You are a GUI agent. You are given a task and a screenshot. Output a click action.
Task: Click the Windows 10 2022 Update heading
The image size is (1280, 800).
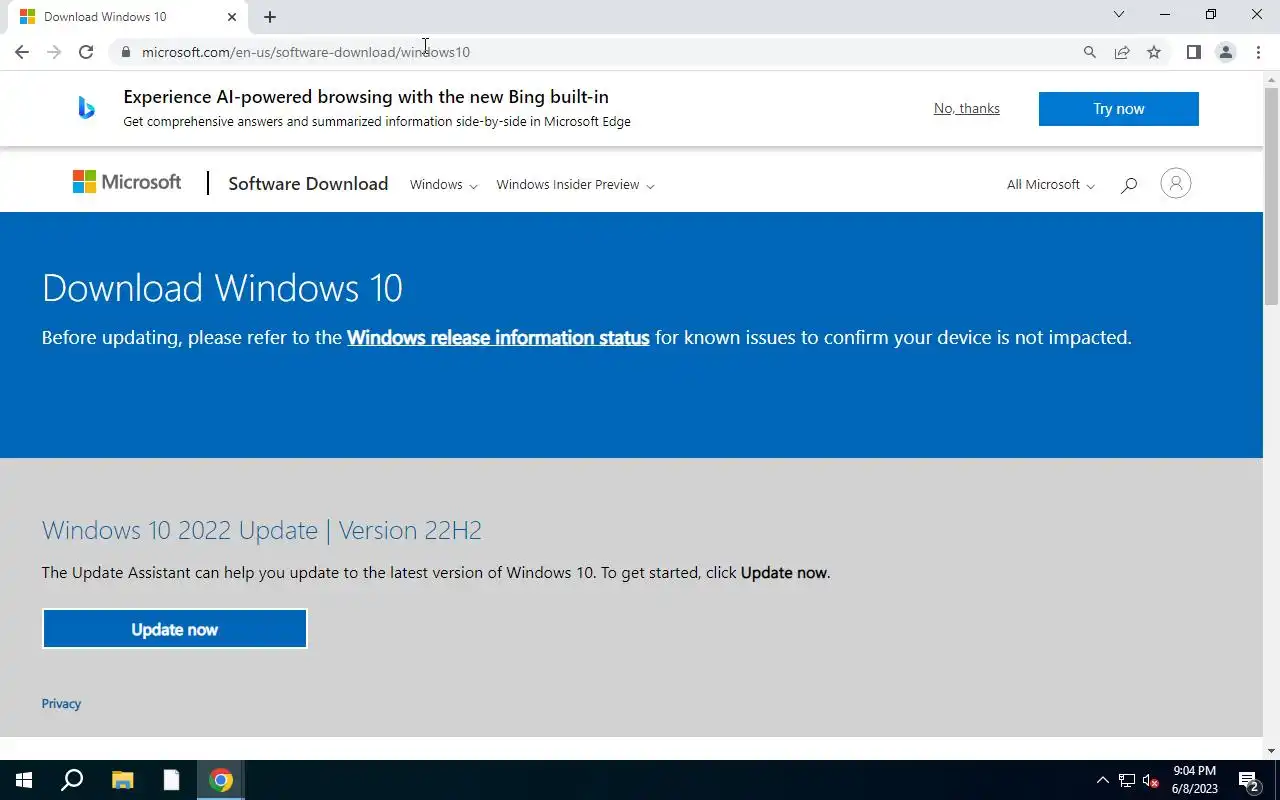tap(262, 530)
